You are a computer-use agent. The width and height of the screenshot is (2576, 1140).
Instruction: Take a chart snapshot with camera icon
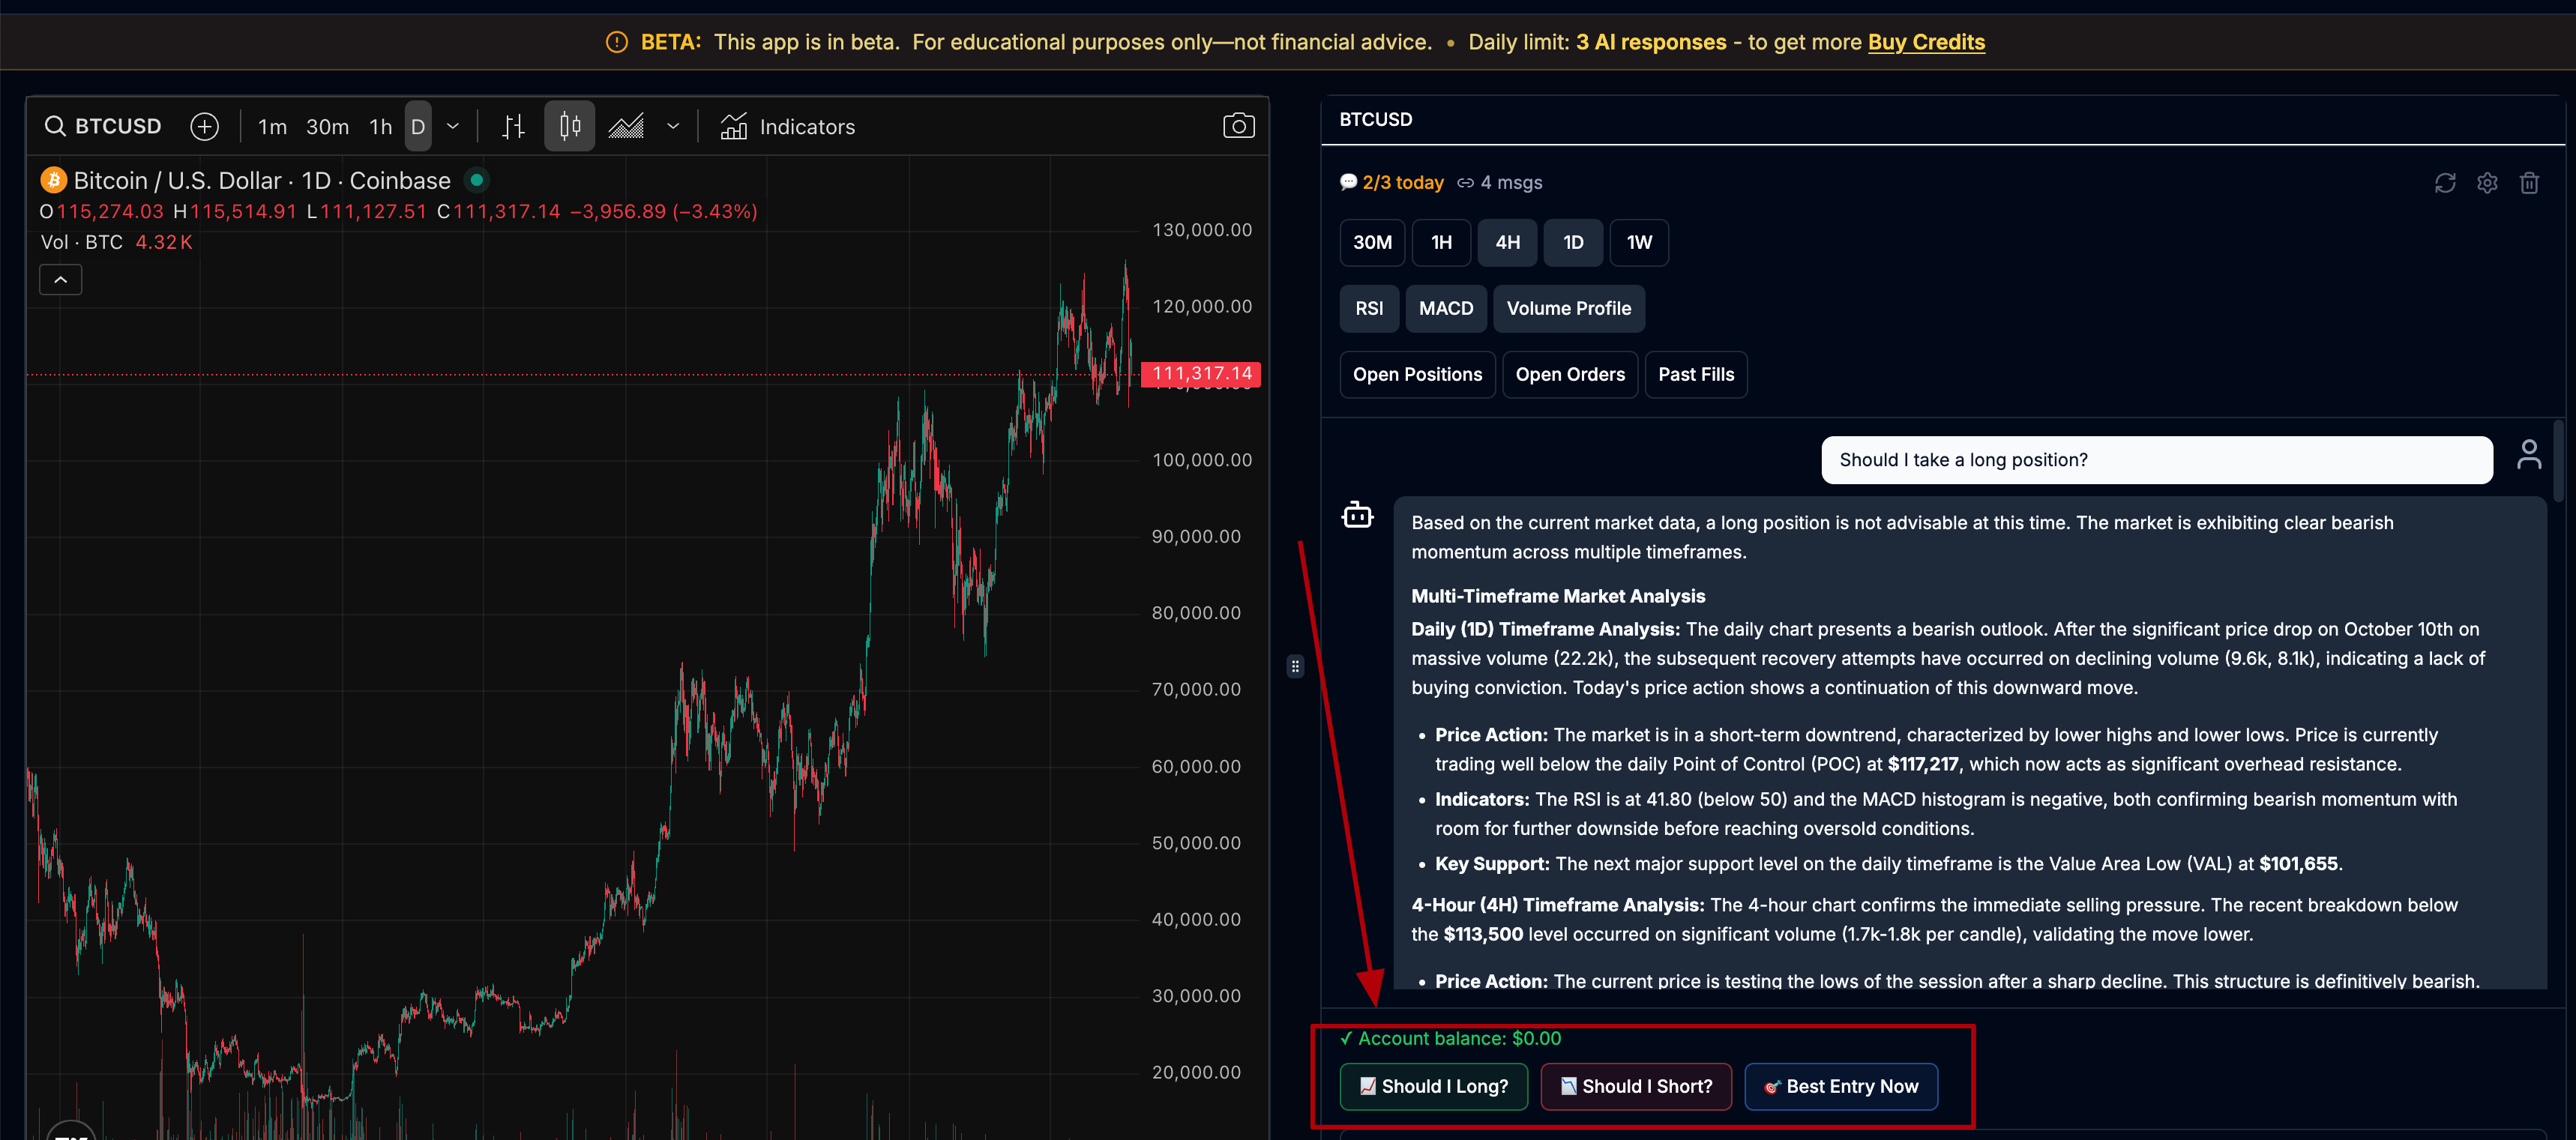pyautogui.click(x=1238, y=126)
